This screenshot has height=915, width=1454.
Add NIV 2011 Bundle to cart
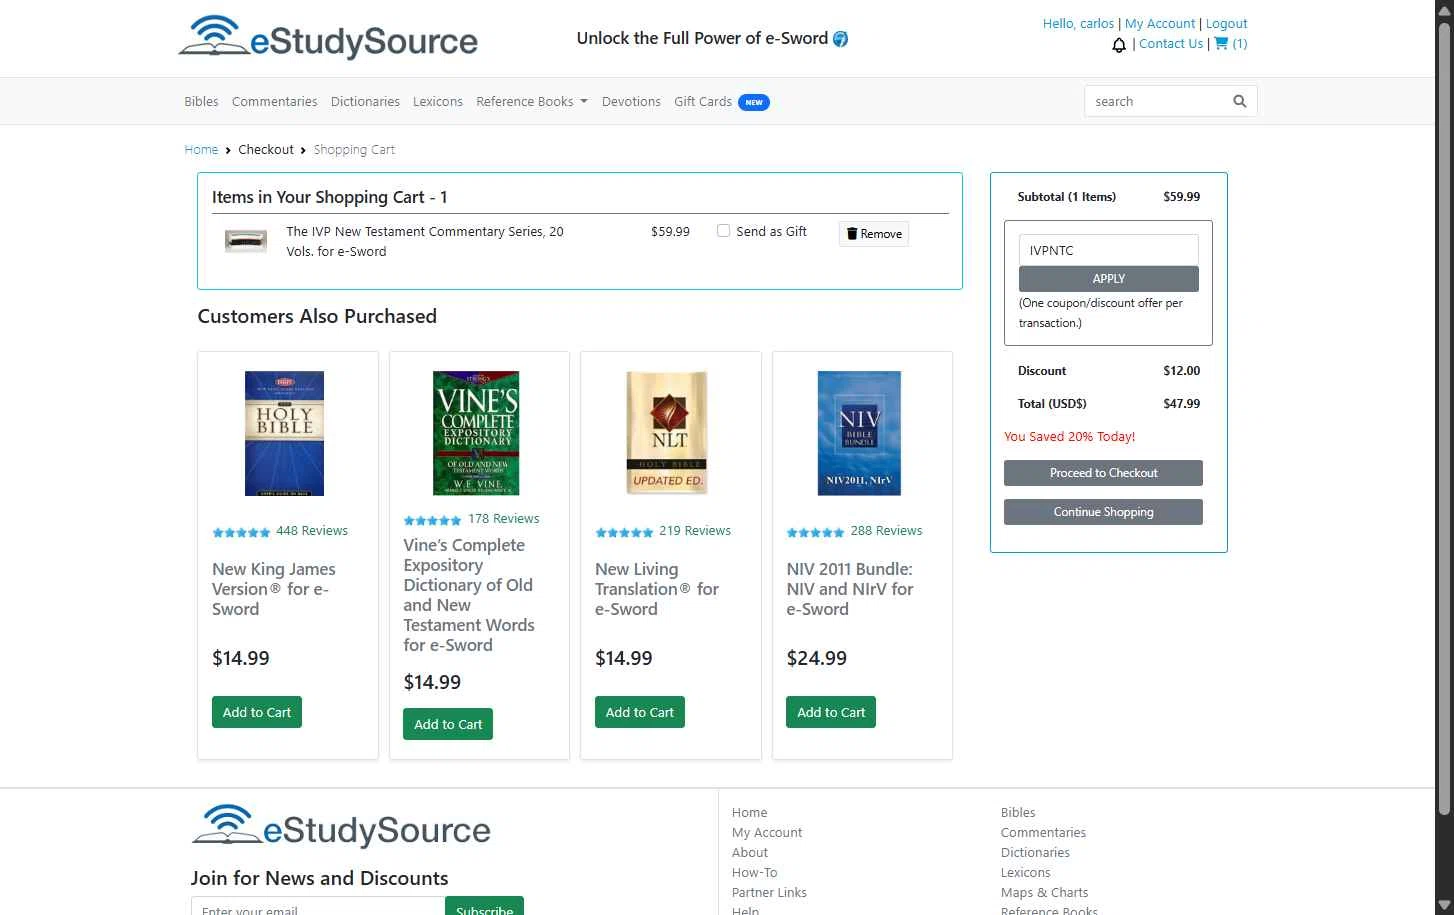(x=831, y=712)
